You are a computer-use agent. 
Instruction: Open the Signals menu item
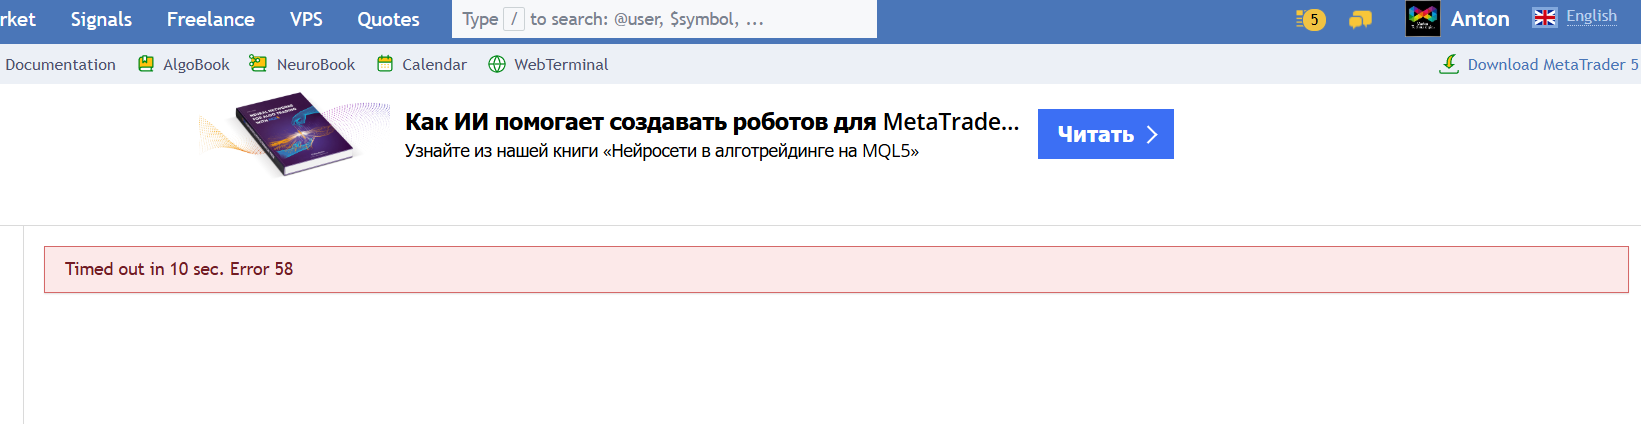(x=101, y=19)
